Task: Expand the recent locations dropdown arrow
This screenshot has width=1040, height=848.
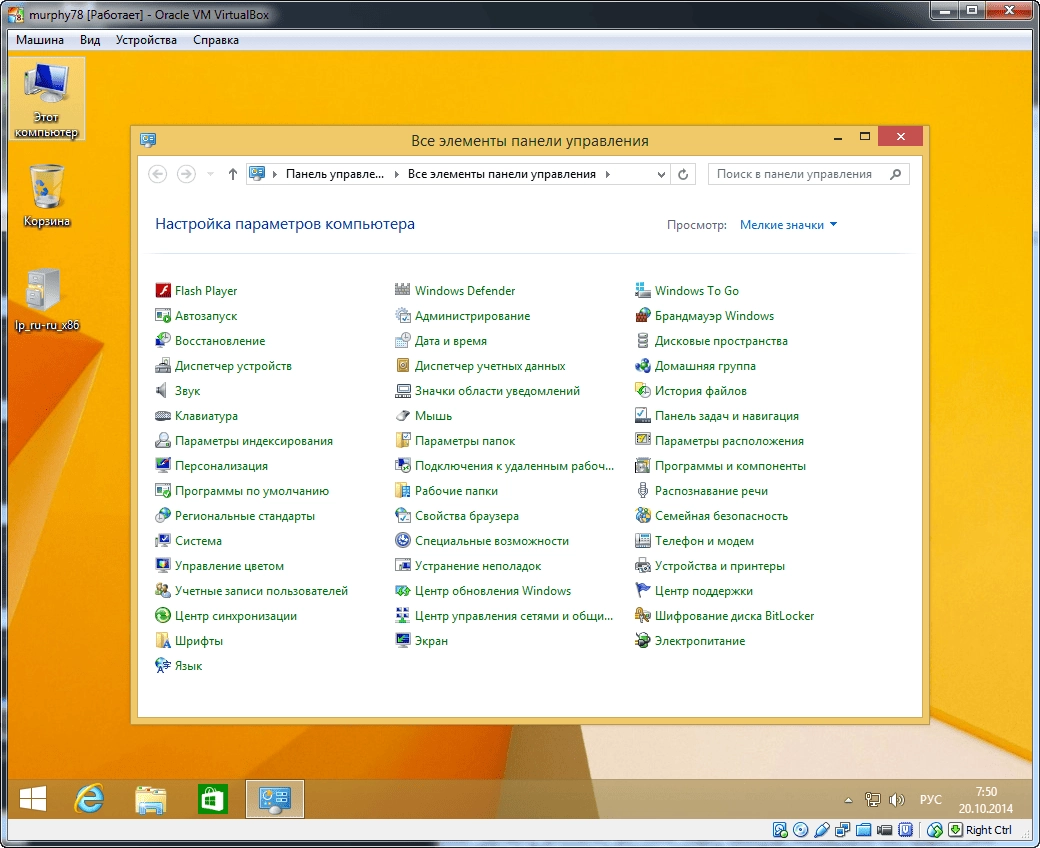Action: click(x=210, y=174)
